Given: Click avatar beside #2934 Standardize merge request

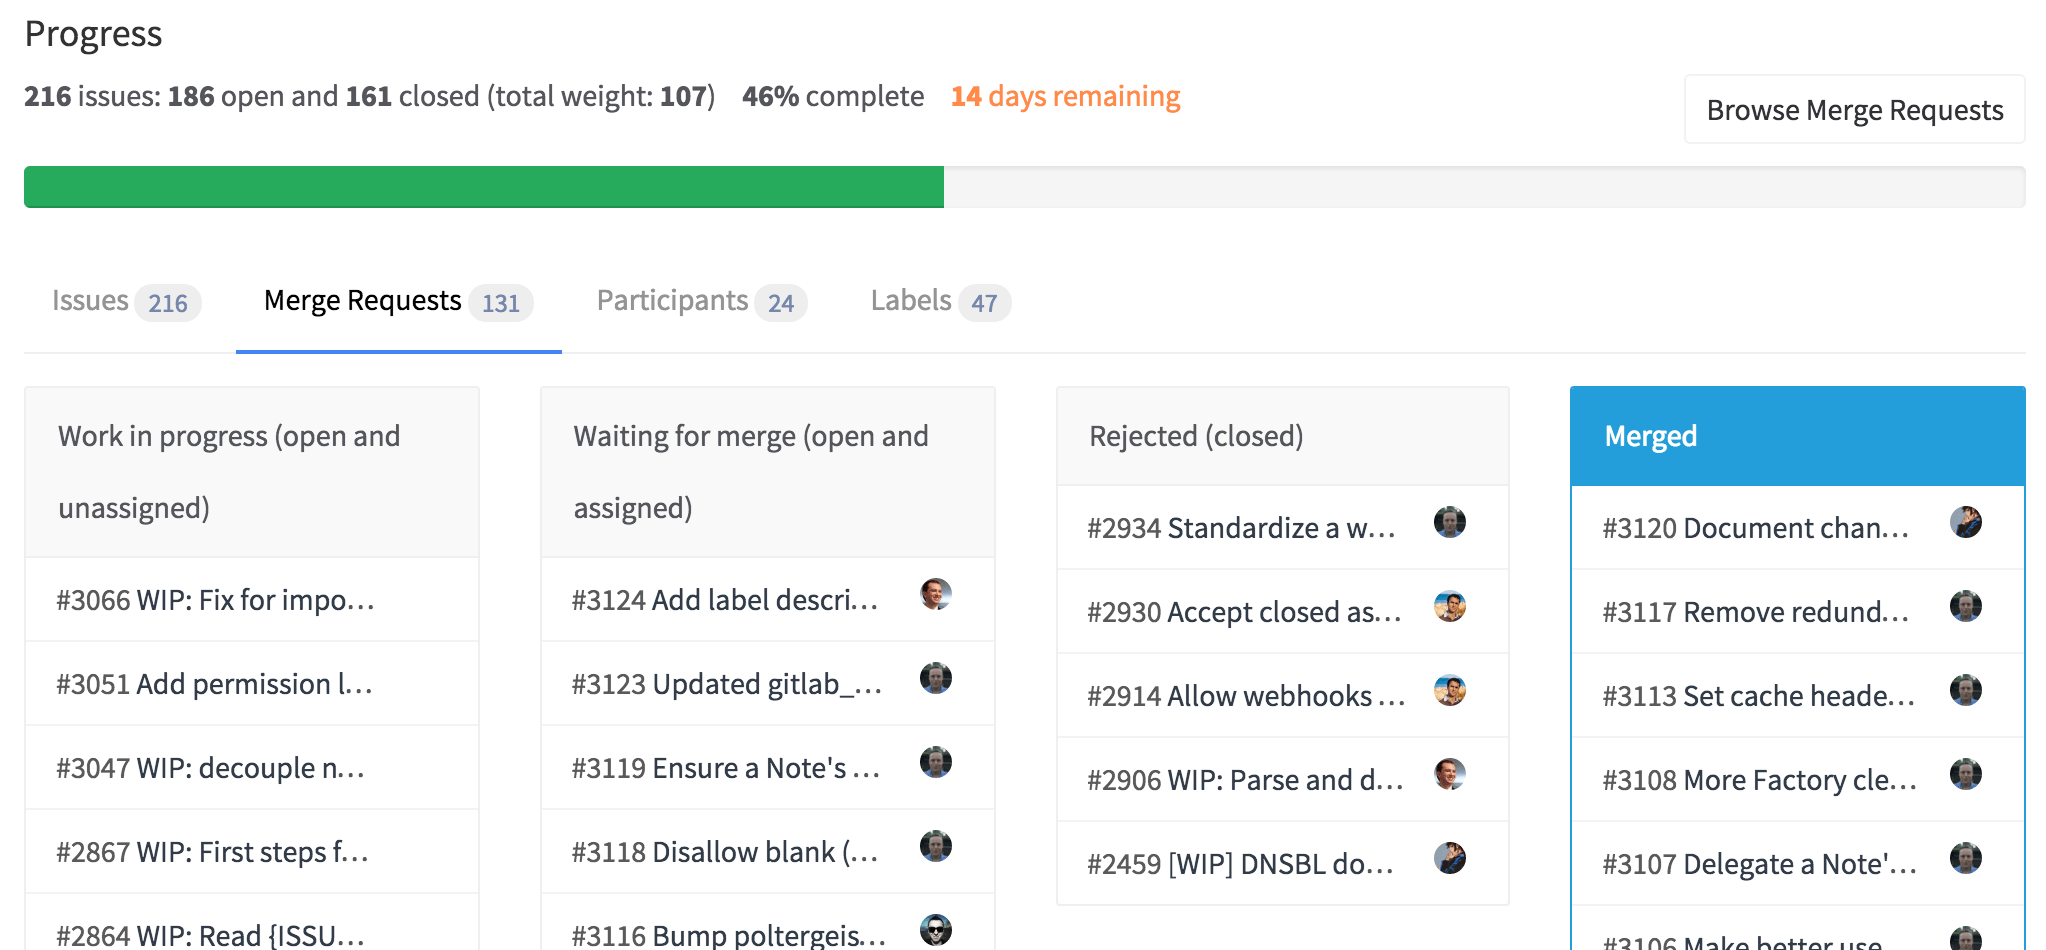Looking at the screenshot, I should pyautogui.click(x=1449, y=523).
